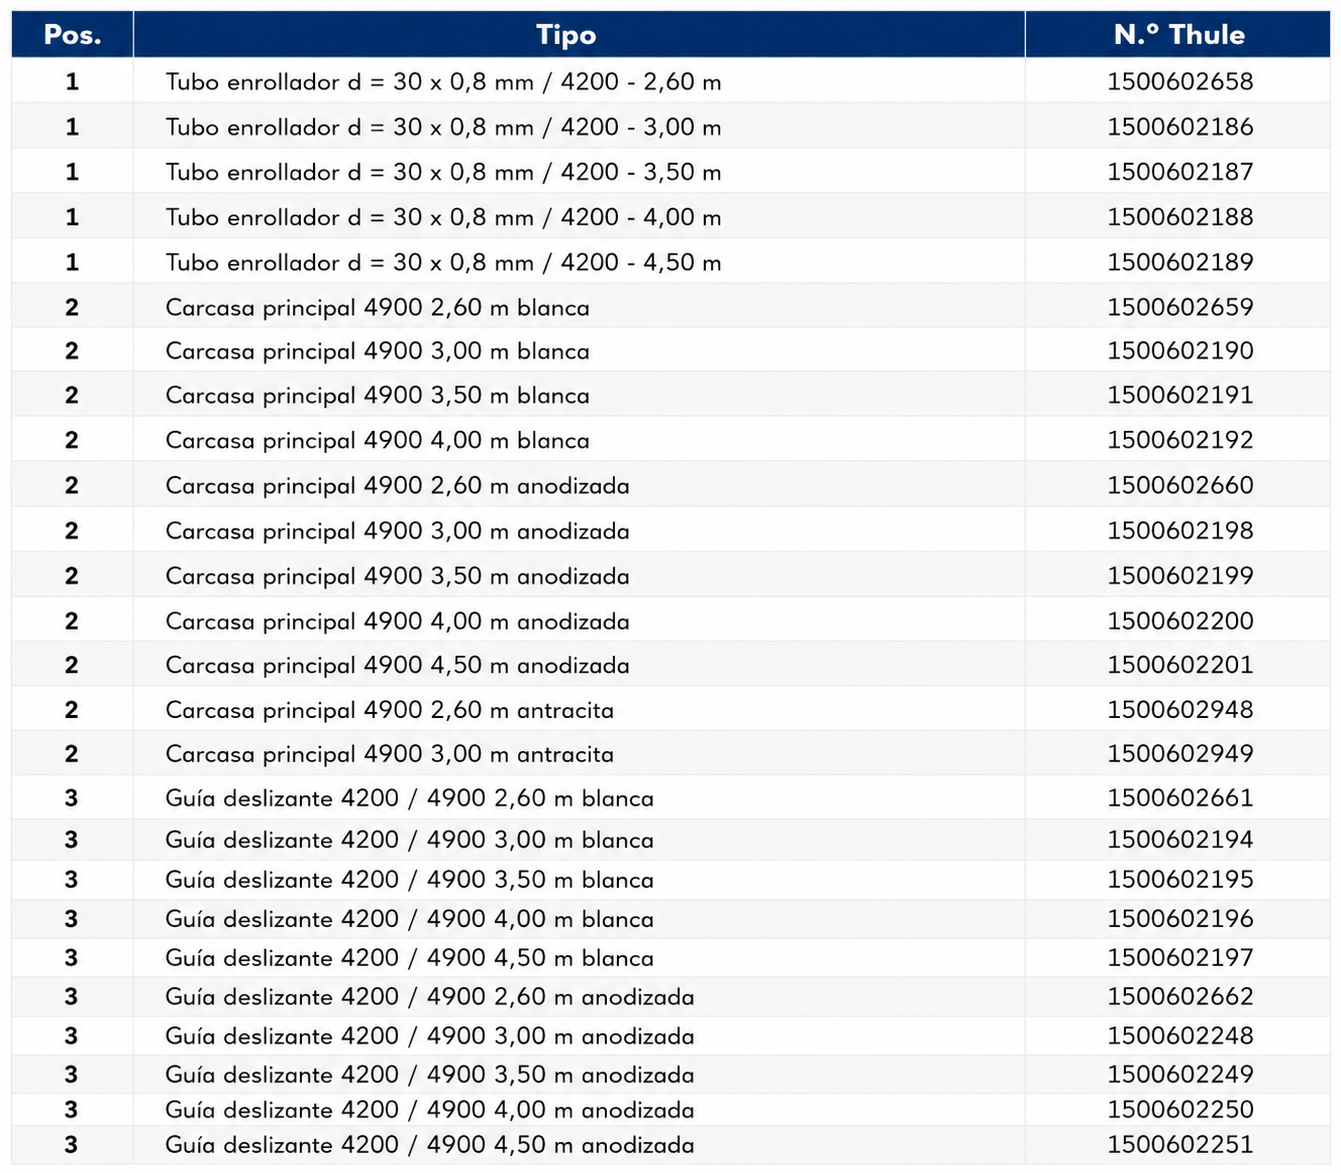1341x1173 pixels.
Task: Click the Tubo enrollador 2,60 m description
Action: 443,82
